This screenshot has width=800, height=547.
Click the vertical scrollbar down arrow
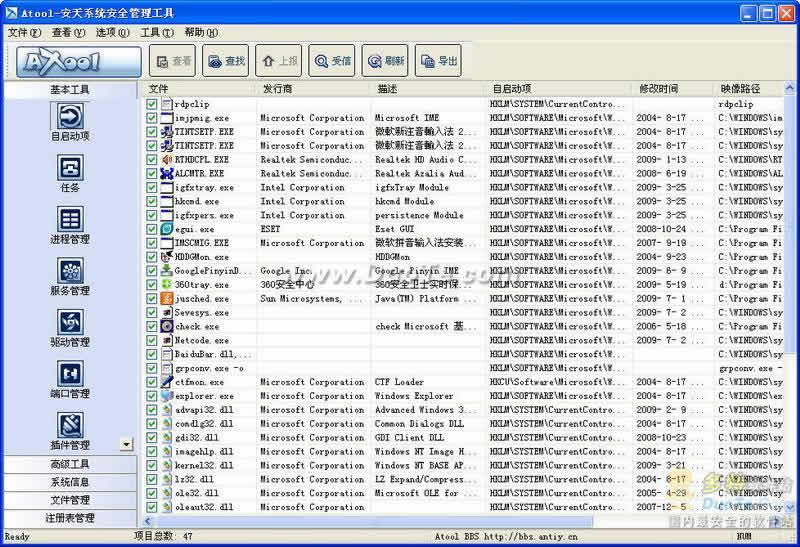[x=789, y=507]
